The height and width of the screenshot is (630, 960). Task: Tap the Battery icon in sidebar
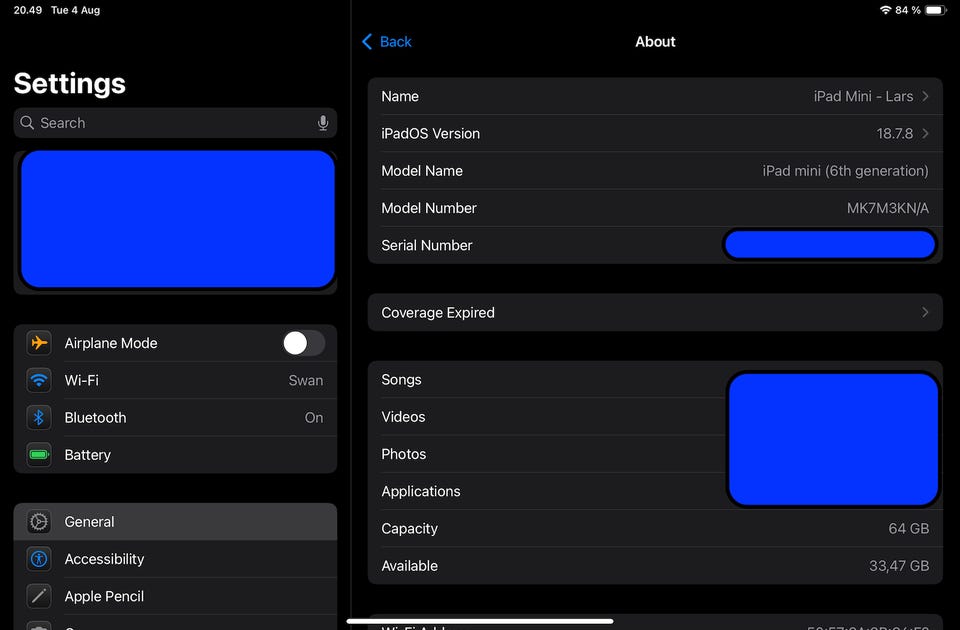coord(39,455)
